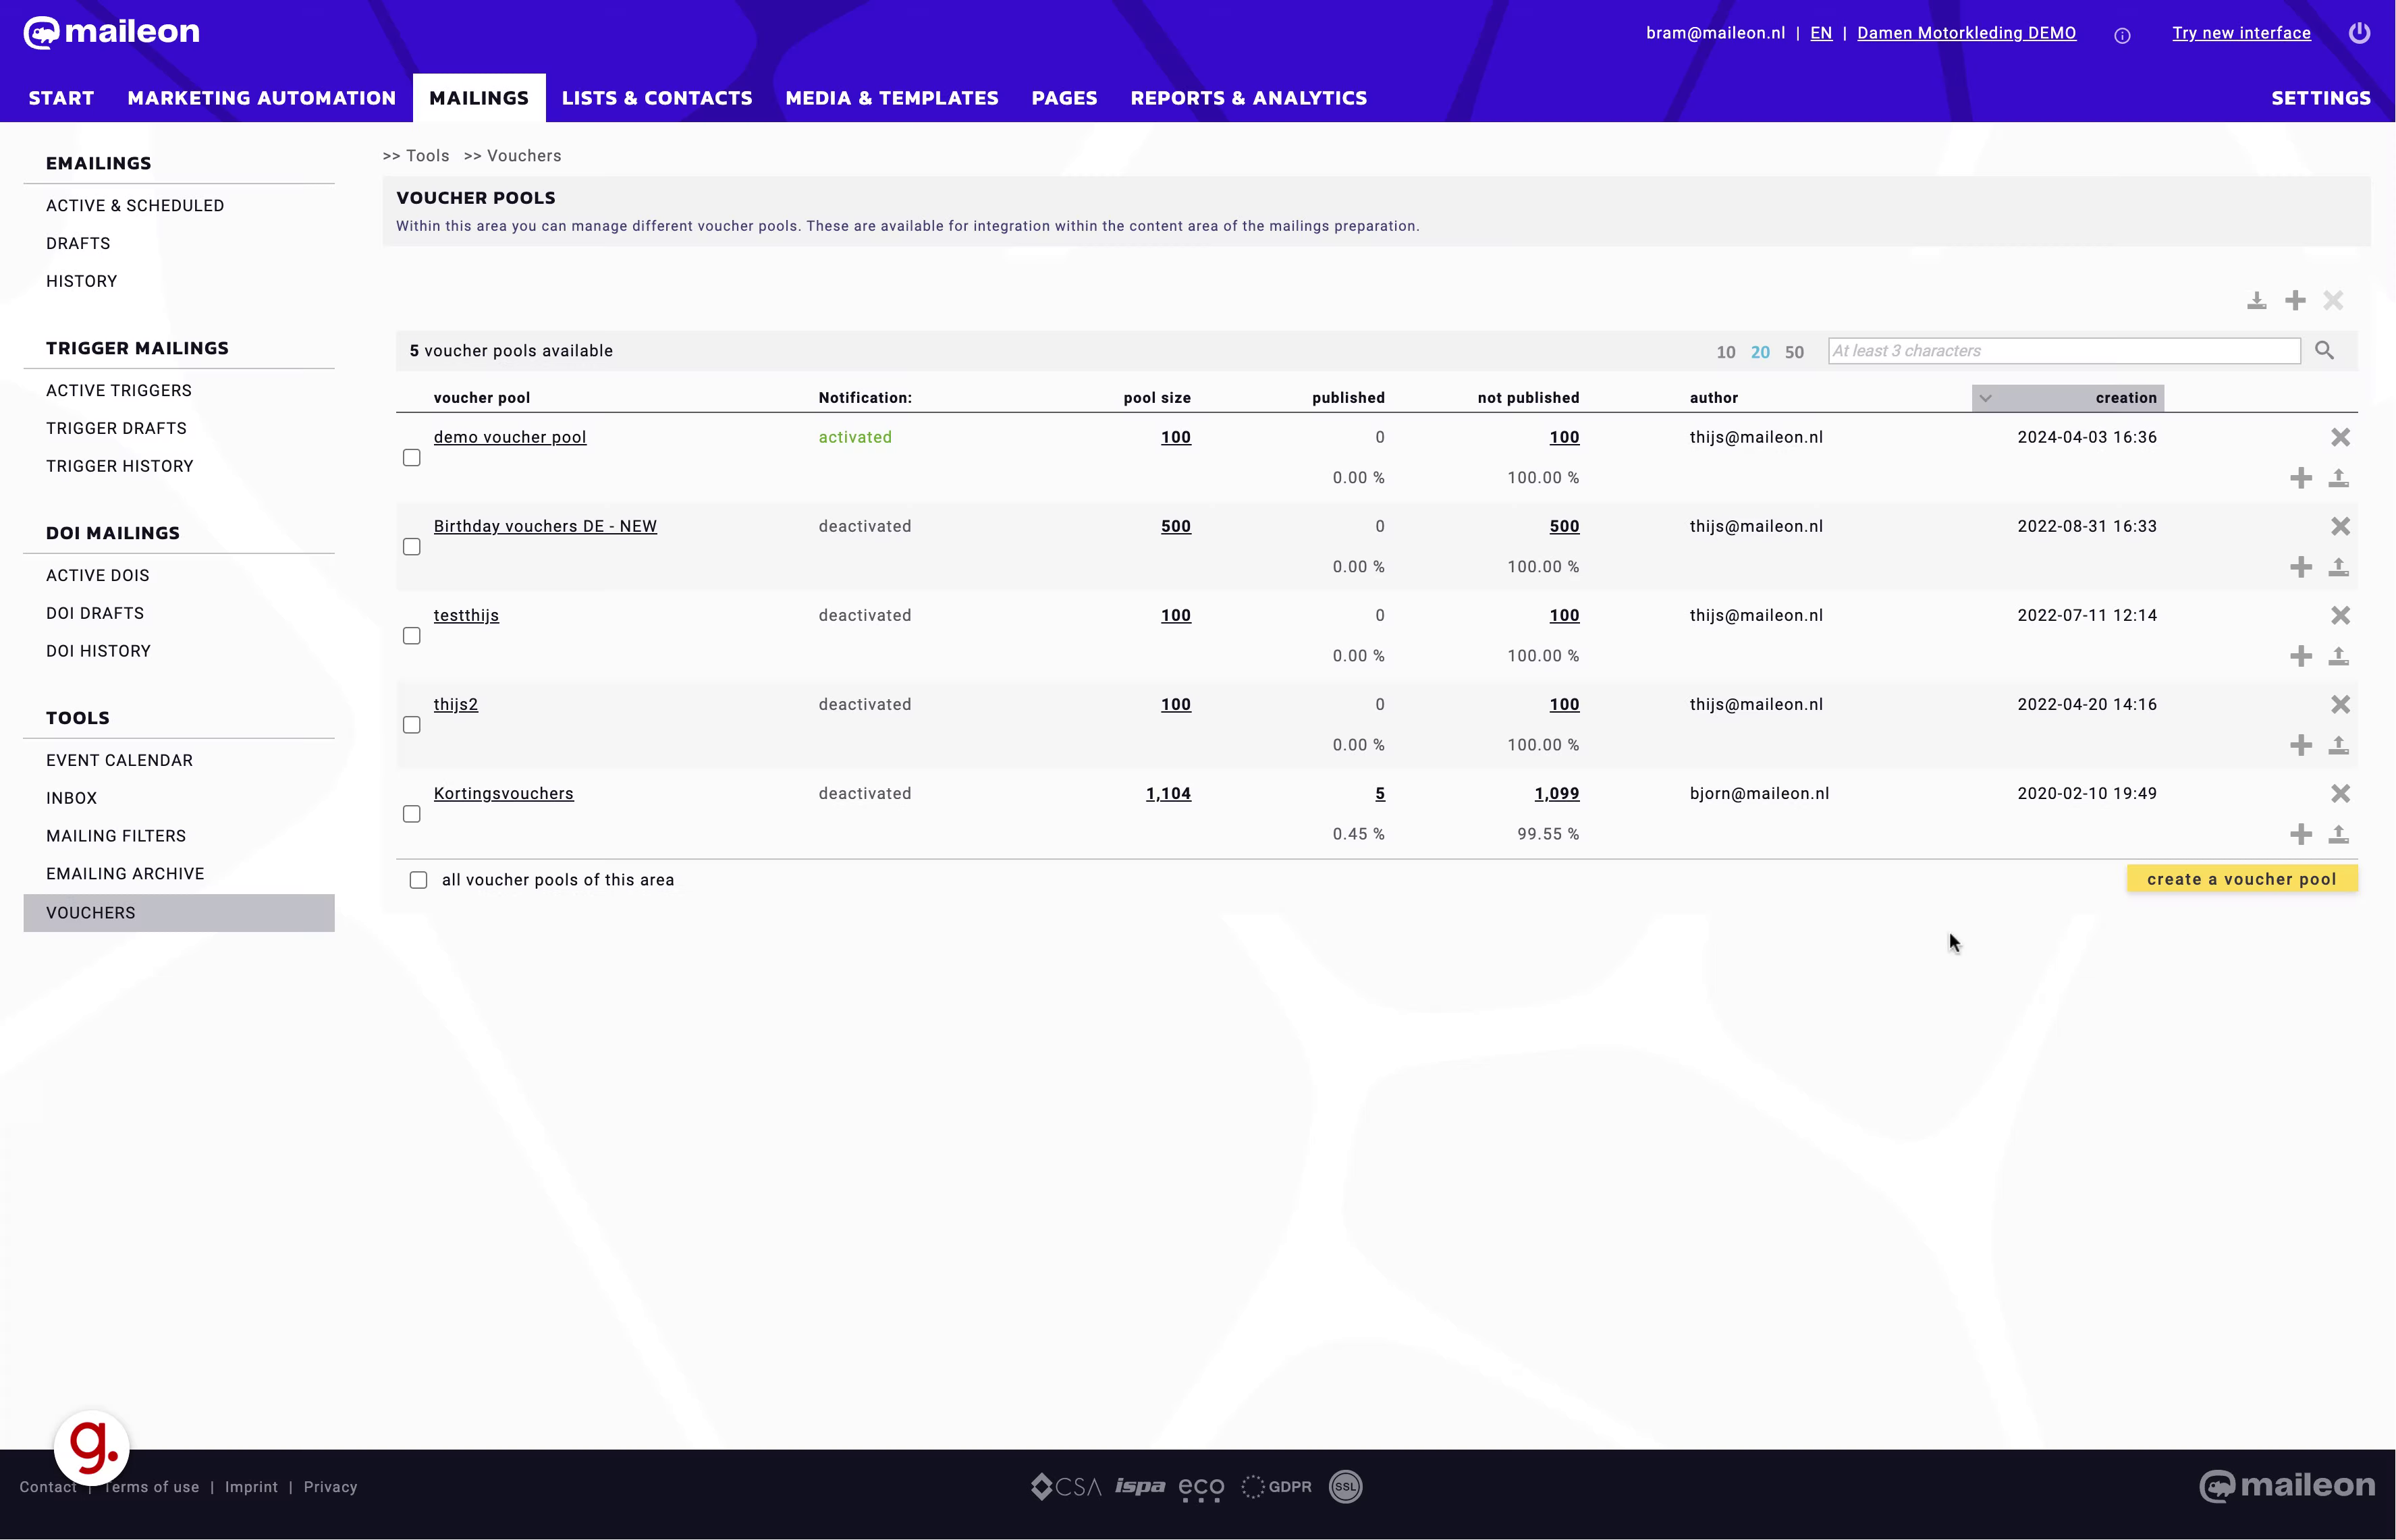Screen dimensions: 2396x1540
Task: Click search field At least 3 characters
Action: tap(2063, 351)
